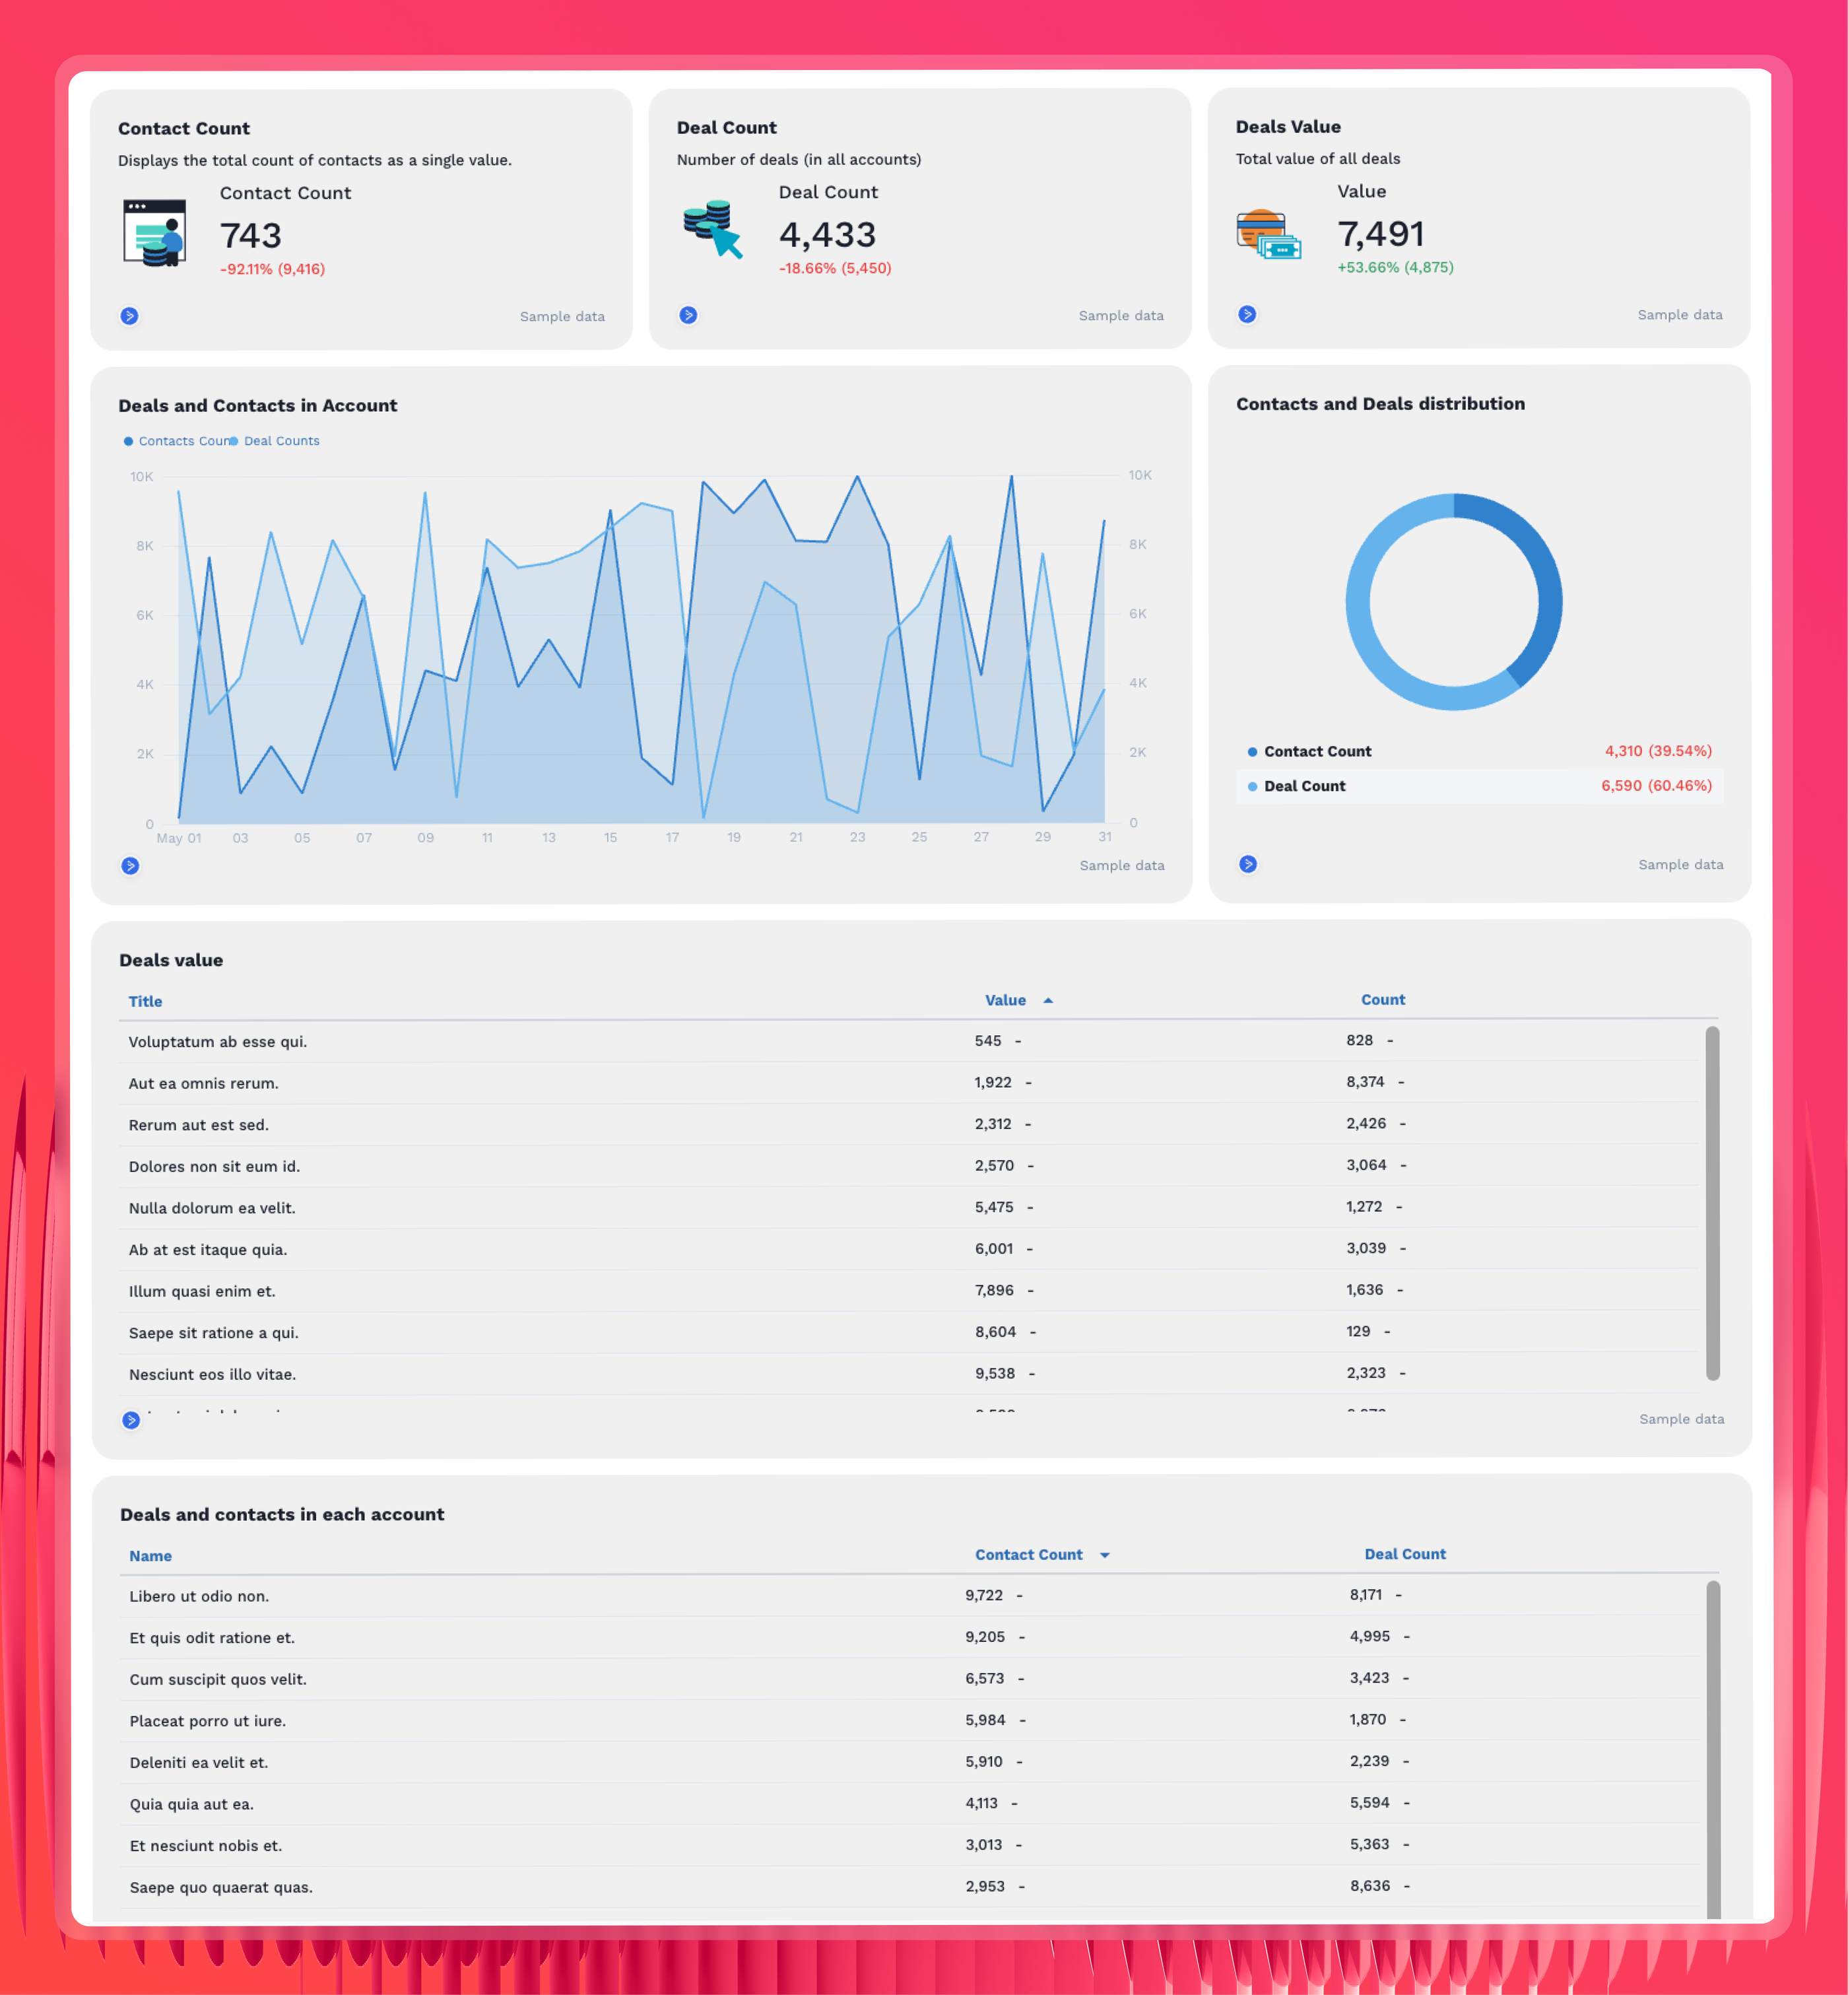Click the Deal Count coins-and-cursor icon
Viewport: 1848px width, 1995px height.
coord(713,230)
